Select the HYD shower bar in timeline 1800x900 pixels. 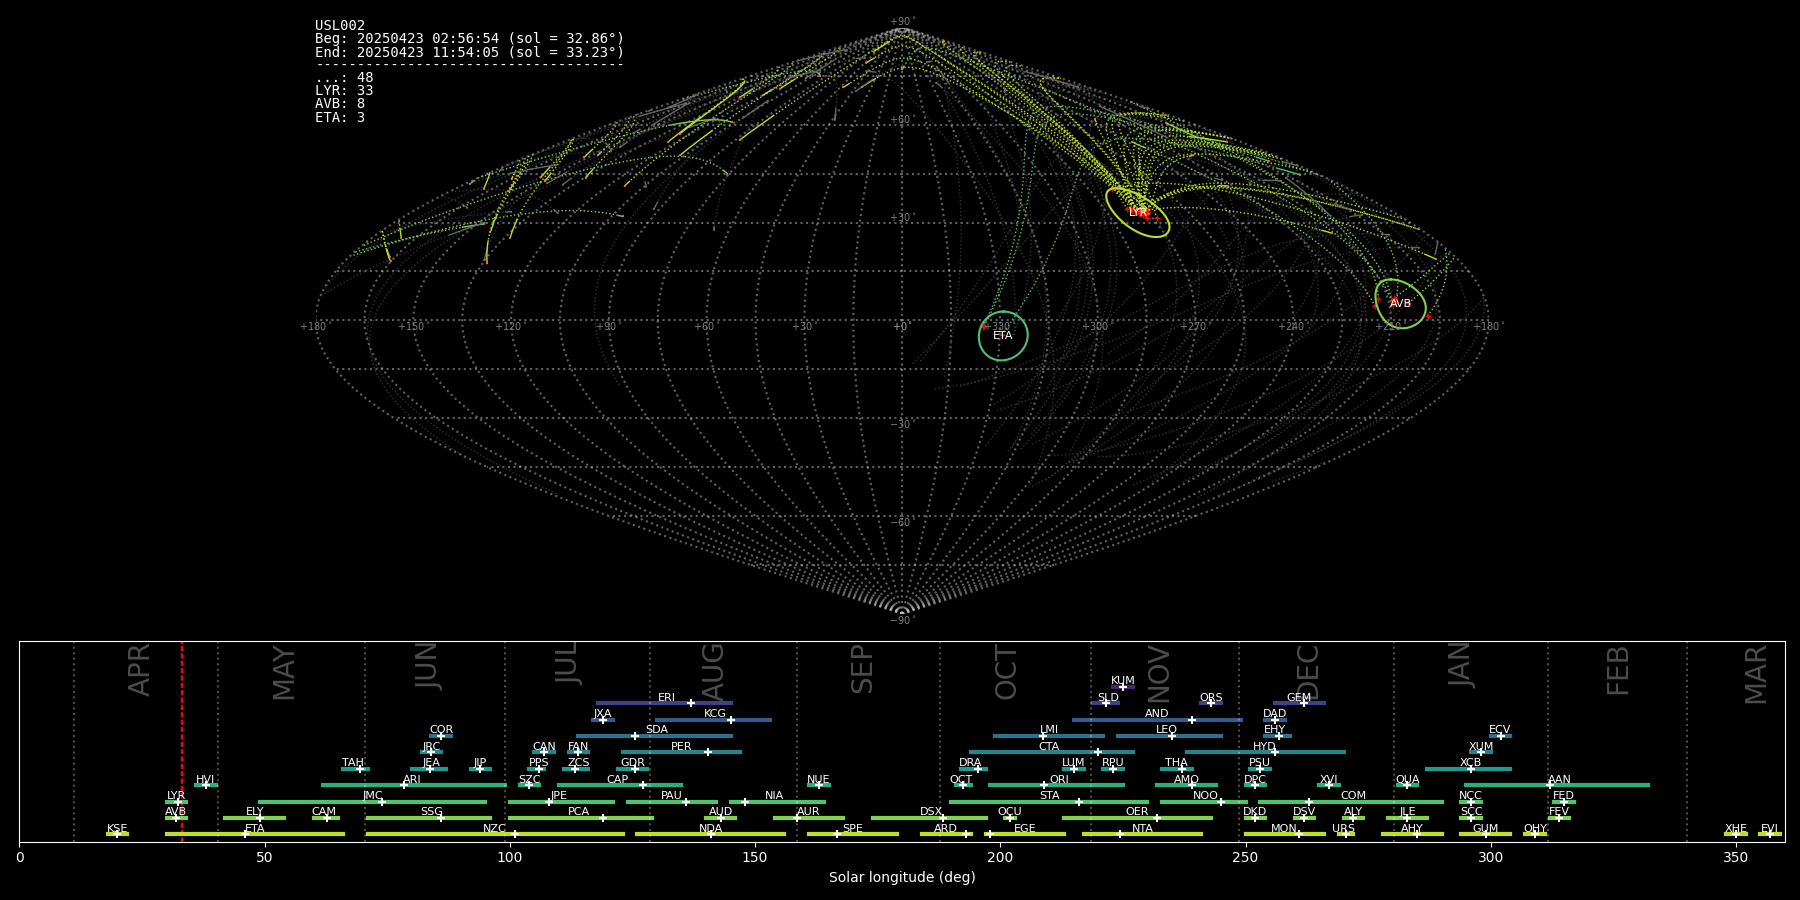pyautogui.click(x=1265, y=752)
